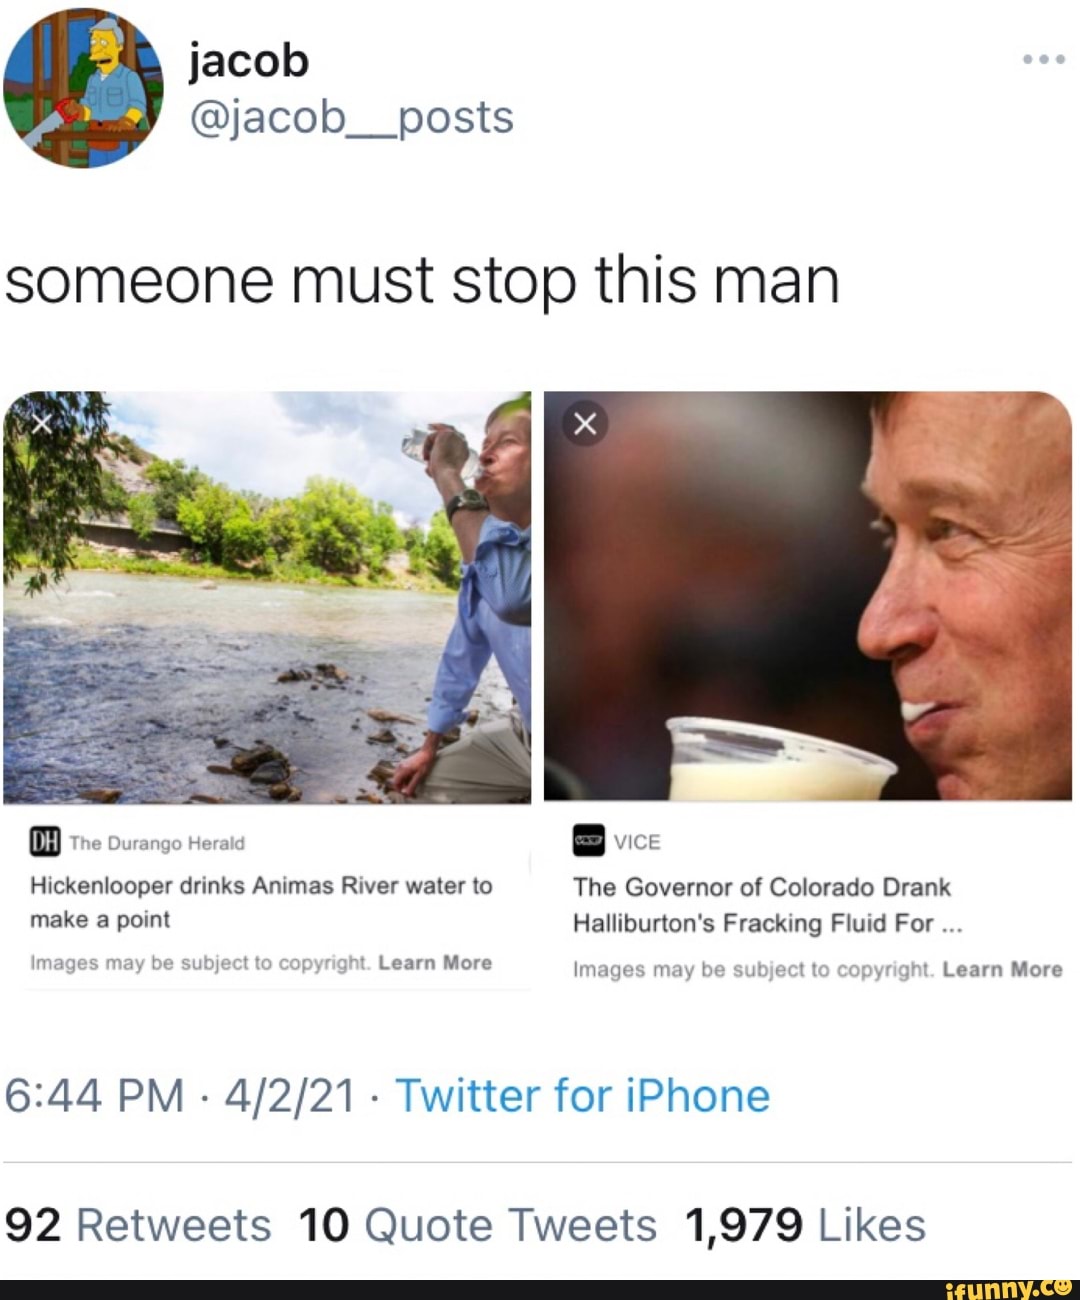This screenshot has width=1080, height=1300.
Task: Close the left river photo overlay
Action: coord(41,424)
